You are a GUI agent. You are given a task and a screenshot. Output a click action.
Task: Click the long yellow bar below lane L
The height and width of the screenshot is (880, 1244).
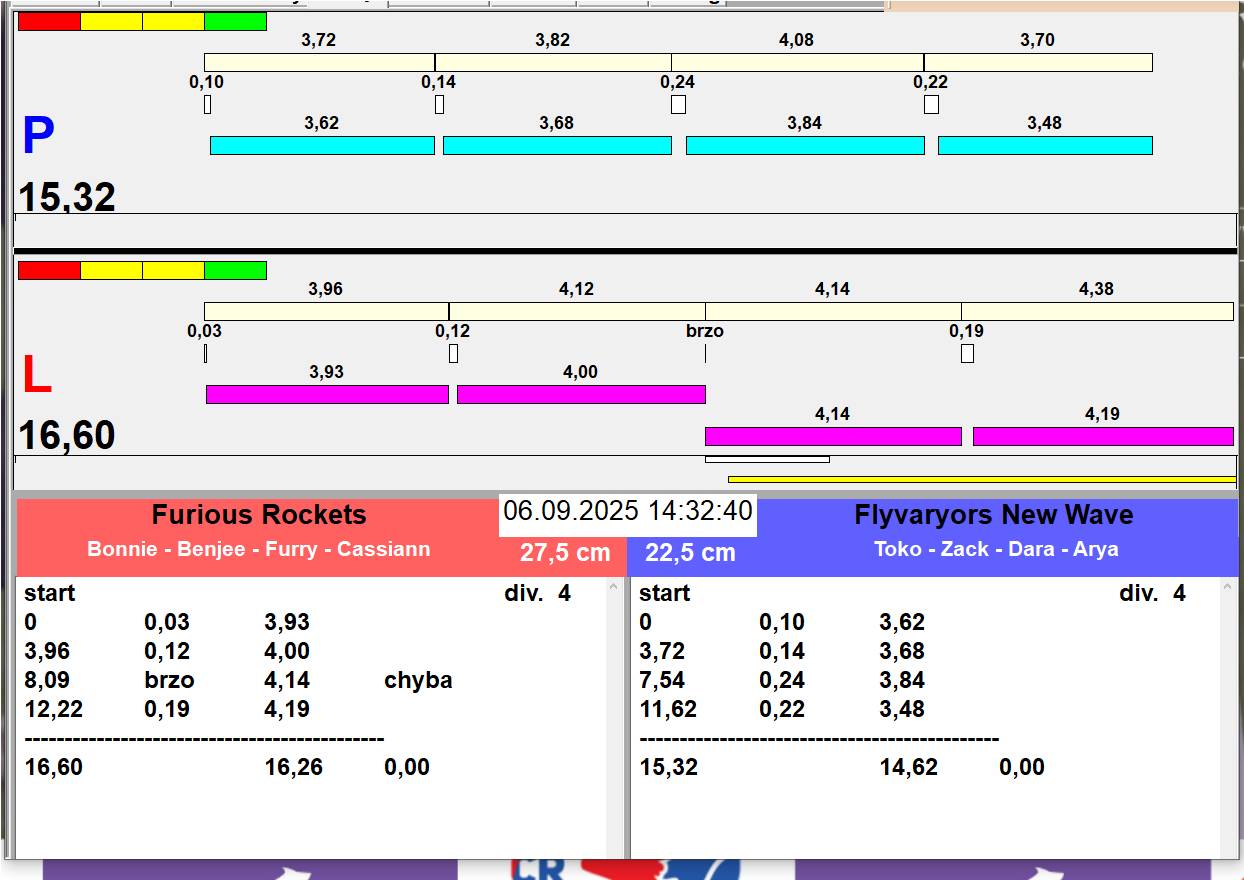point(981,480)
